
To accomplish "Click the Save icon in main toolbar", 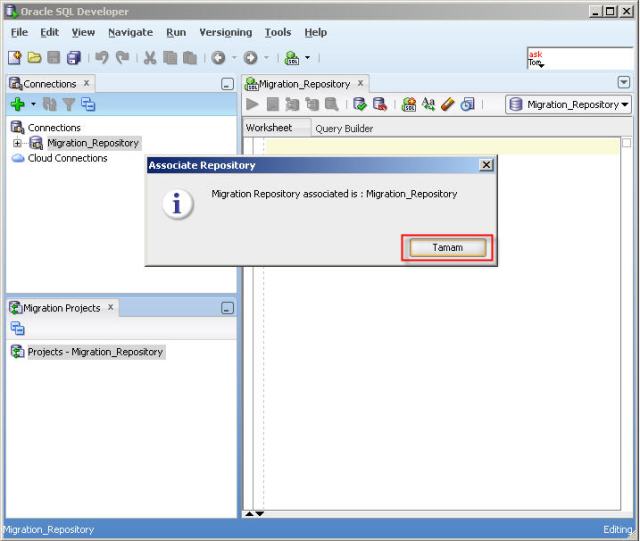I will [54, 58].
